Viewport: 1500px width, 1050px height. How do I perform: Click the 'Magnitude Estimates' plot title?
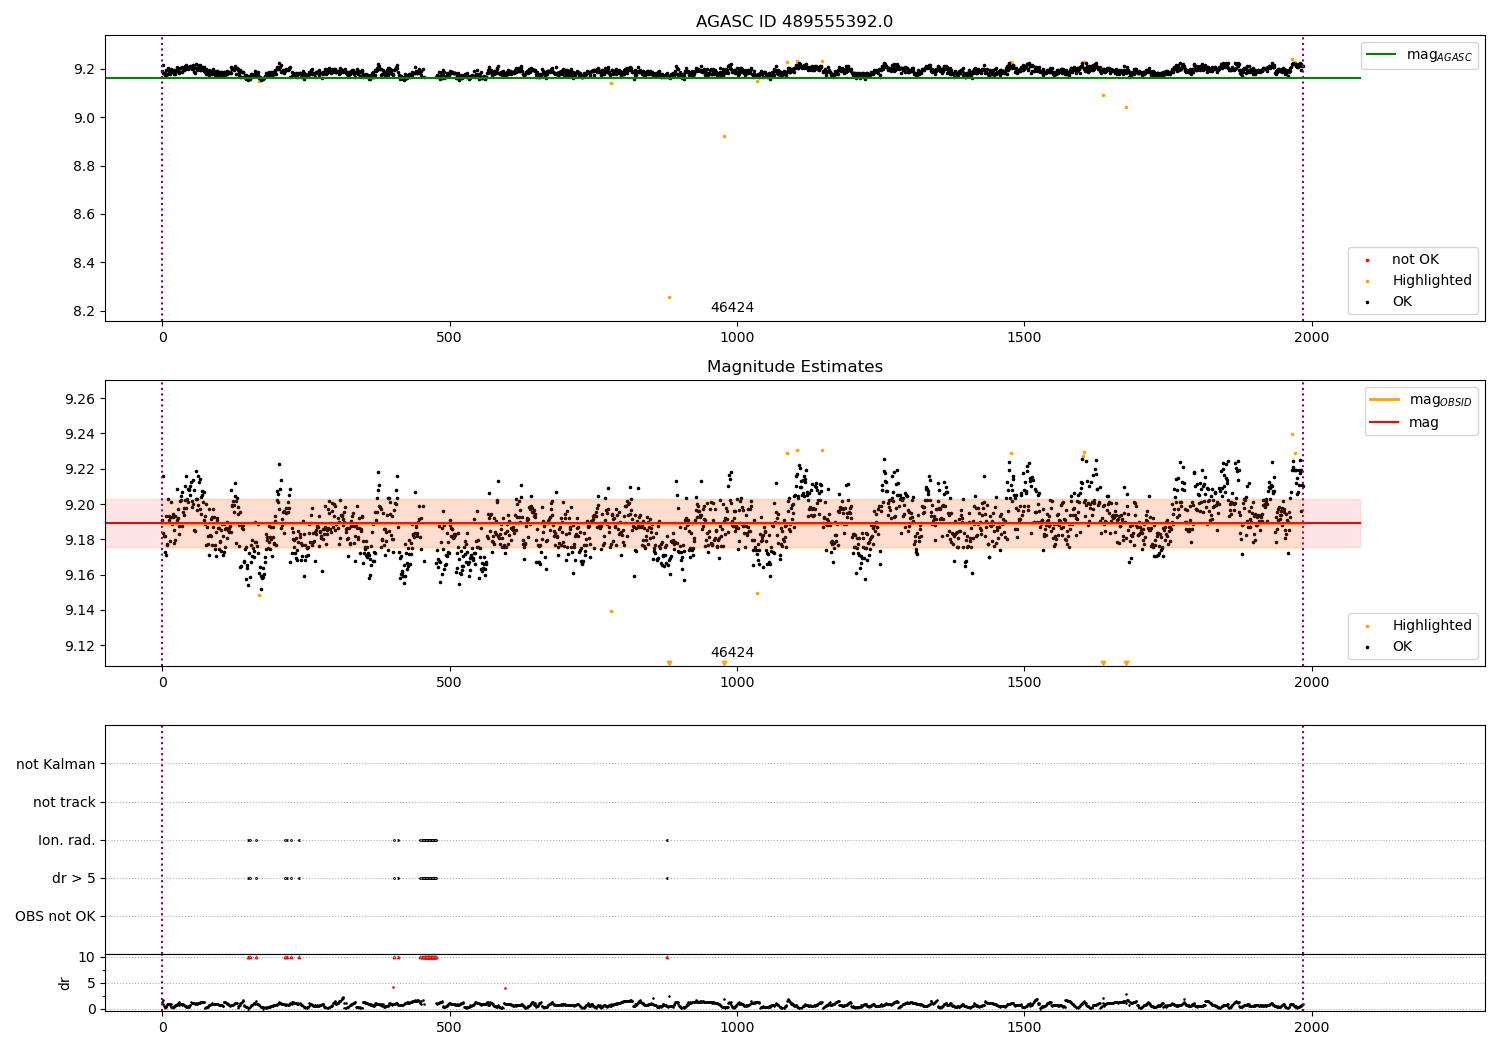pyautogui.click(x=794, y=367)
